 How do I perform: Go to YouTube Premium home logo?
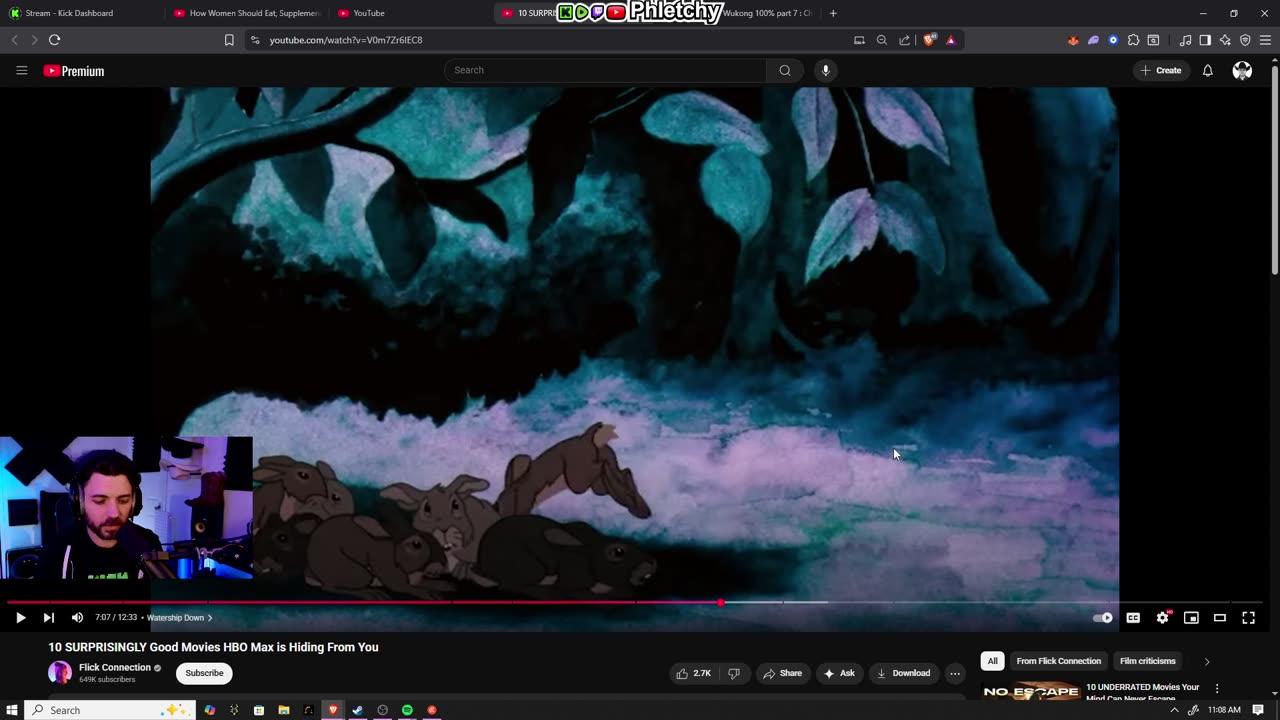[x=74, y=71]
